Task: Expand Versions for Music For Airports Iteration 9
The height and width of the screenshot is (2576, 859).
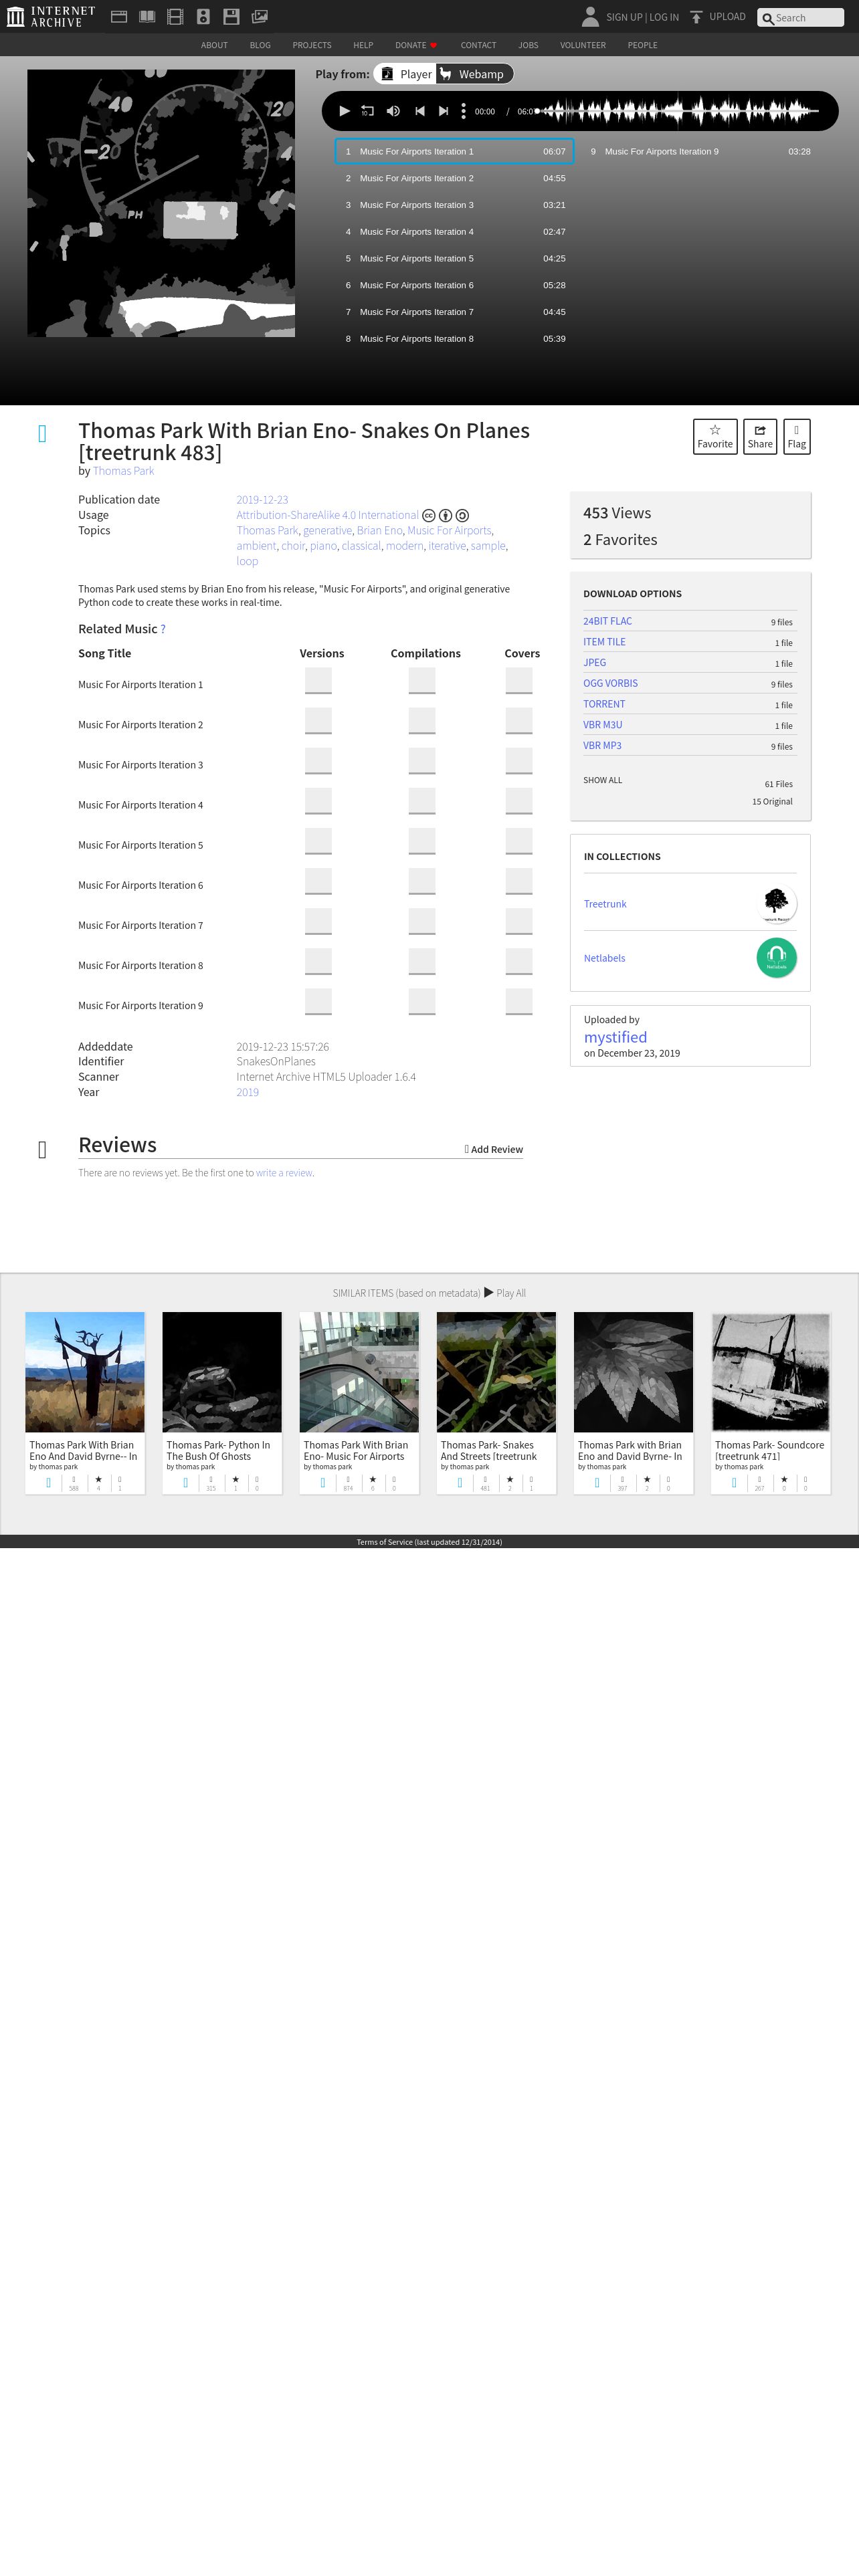Action: pyautogui.click(x=318, y=1001)
